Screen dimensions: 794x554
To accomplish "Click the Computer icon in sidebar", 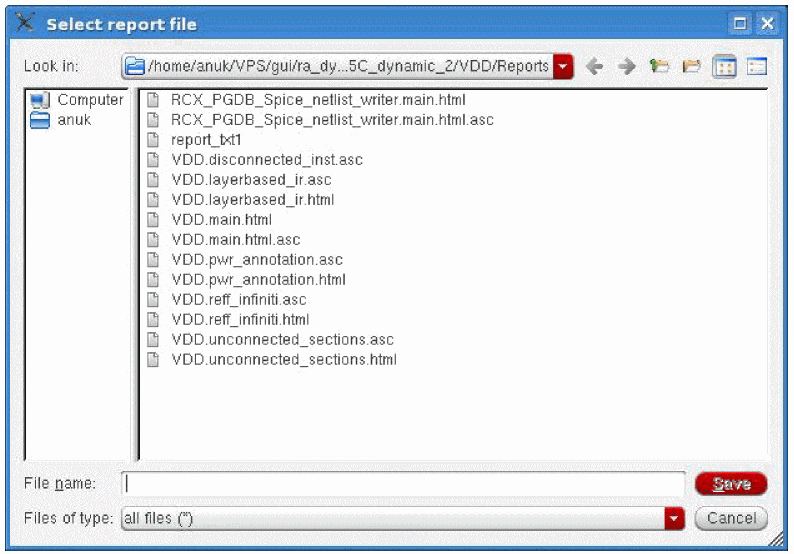I will [x=40, y=100].
